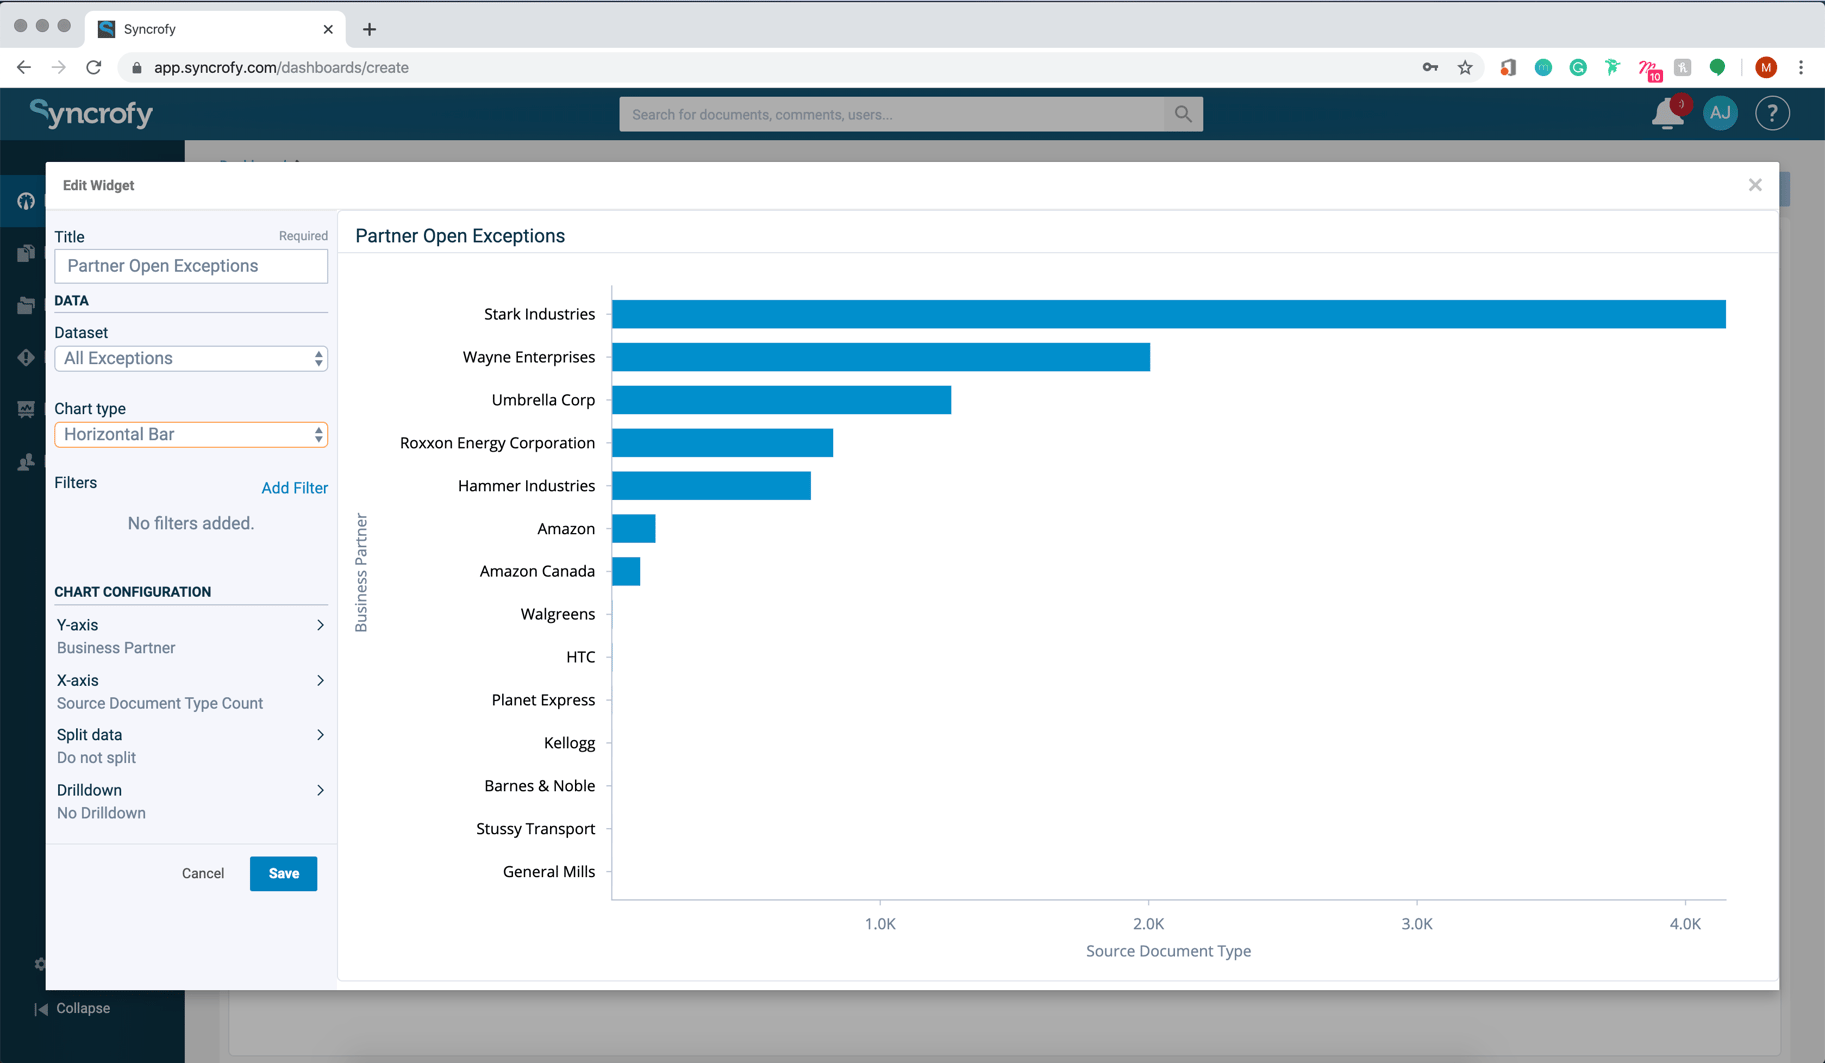Open notifications via the bell icon
The height and width of the screenshot is (1063, 1825).
pos(1666,113)
